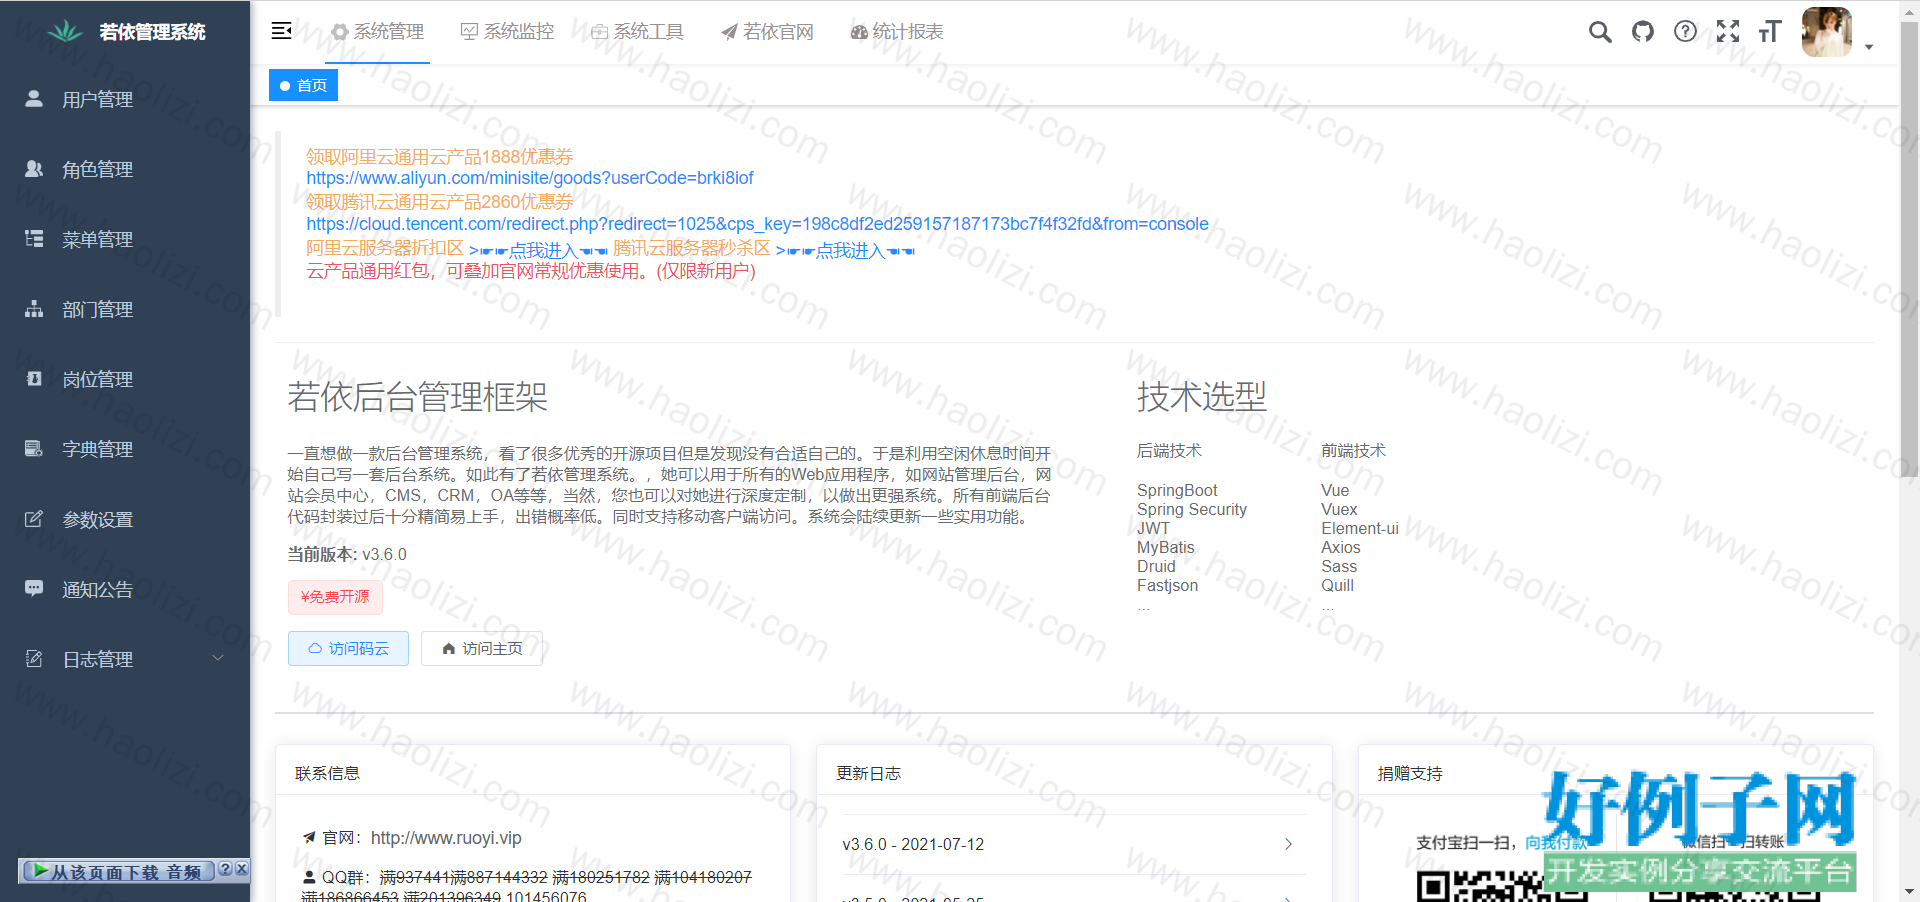Click the 从该页面下载 音频 download button
Viewport: 1920px width, 902px height.
coord(117,871)
